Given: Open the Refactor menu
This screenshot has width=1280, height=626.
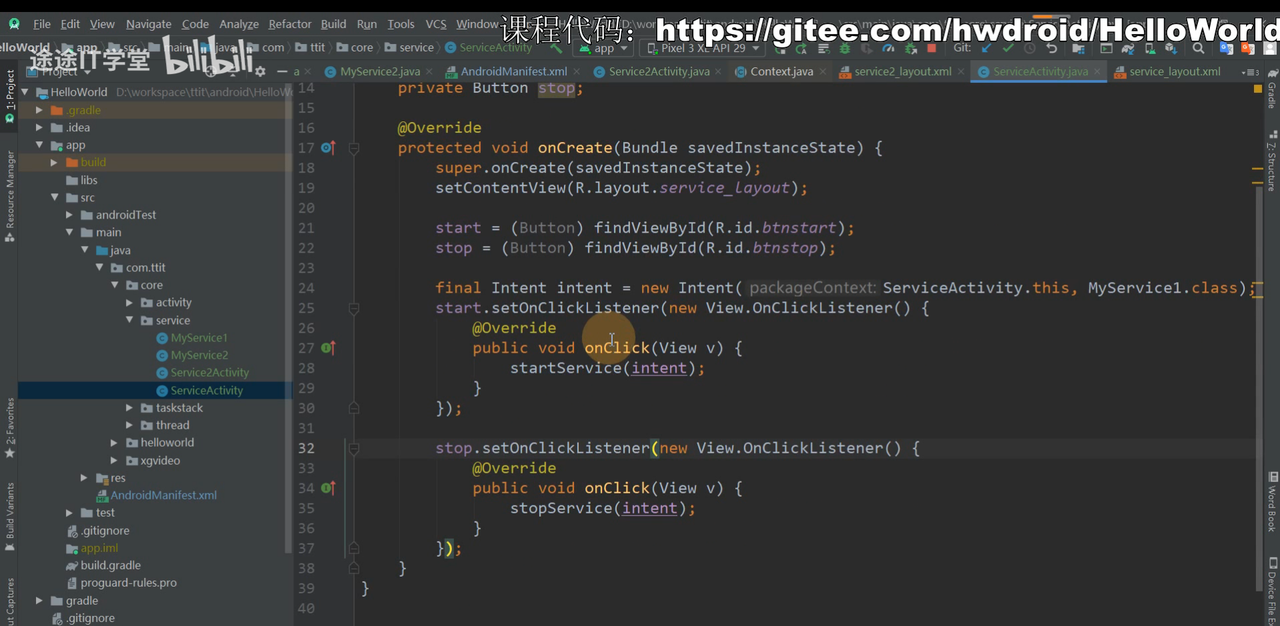Looking at the screenshot, I should pyautogui.click(x=290, y=24).
